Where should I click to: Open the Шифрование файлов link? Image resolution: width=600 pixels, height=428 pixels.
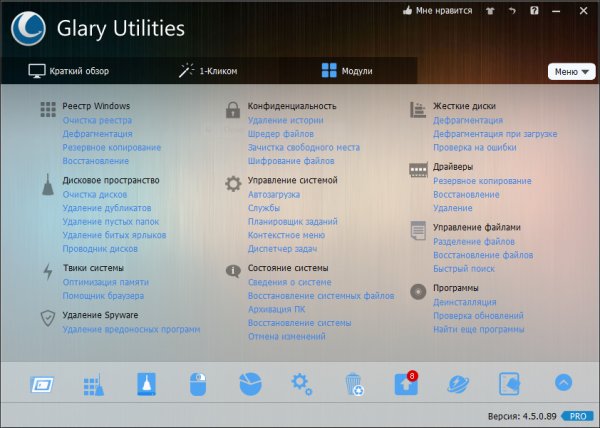click(291, 161)
